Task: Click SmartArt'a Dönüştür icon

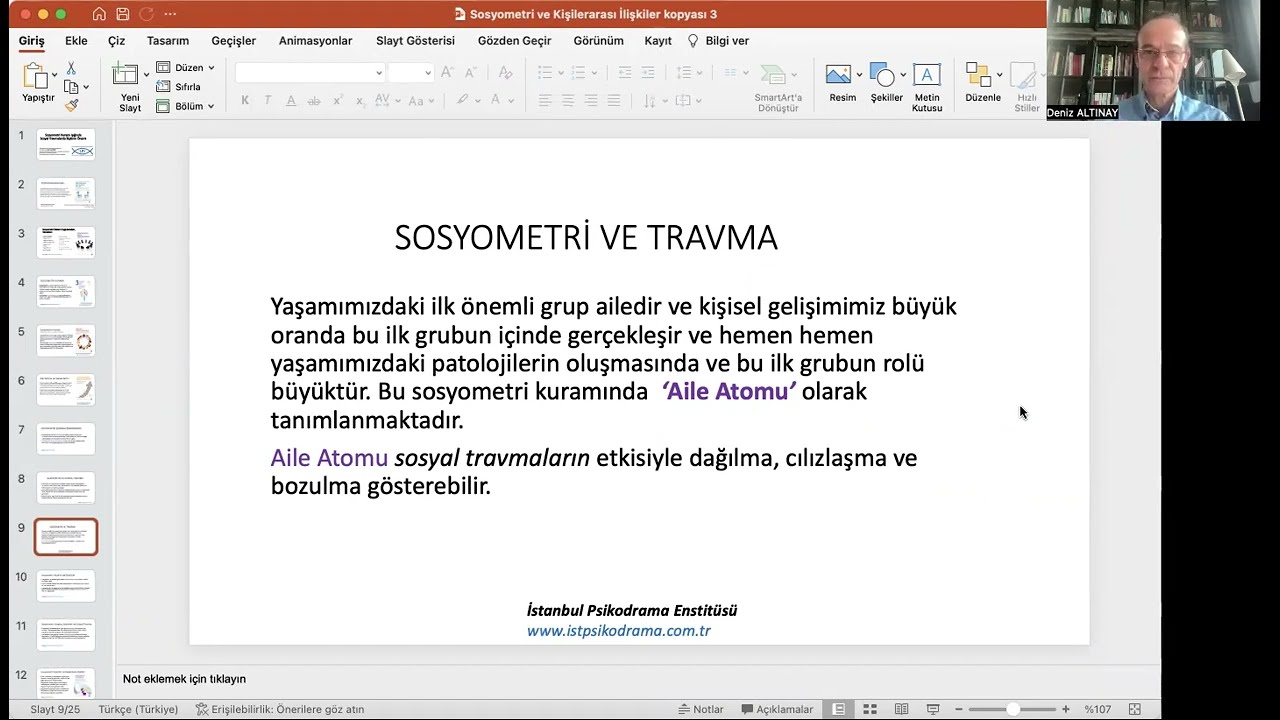Action: point(773,75)
